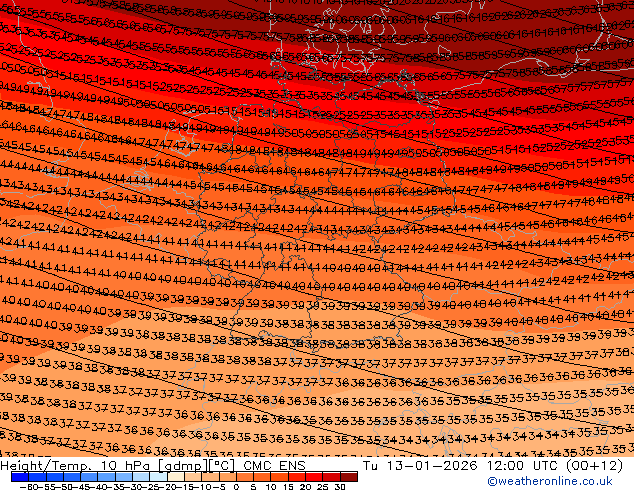Select legend swatch between 0 and 5

245,477
